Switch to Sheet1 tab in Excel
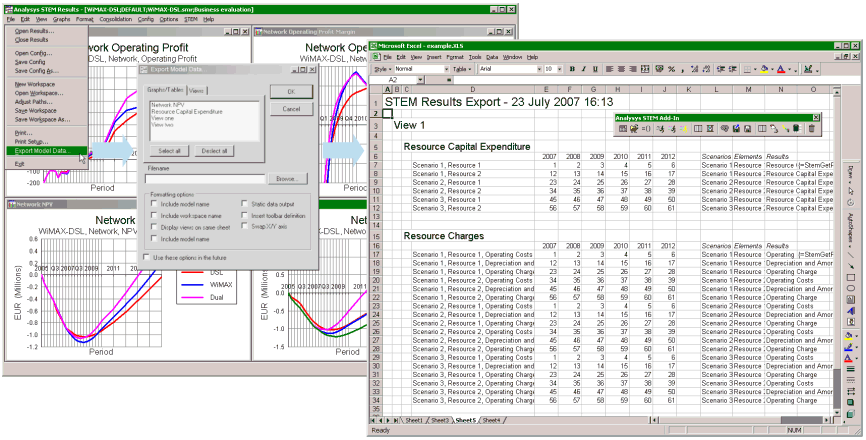The width and height of the screenshot is (866, 440). (414, 420)
